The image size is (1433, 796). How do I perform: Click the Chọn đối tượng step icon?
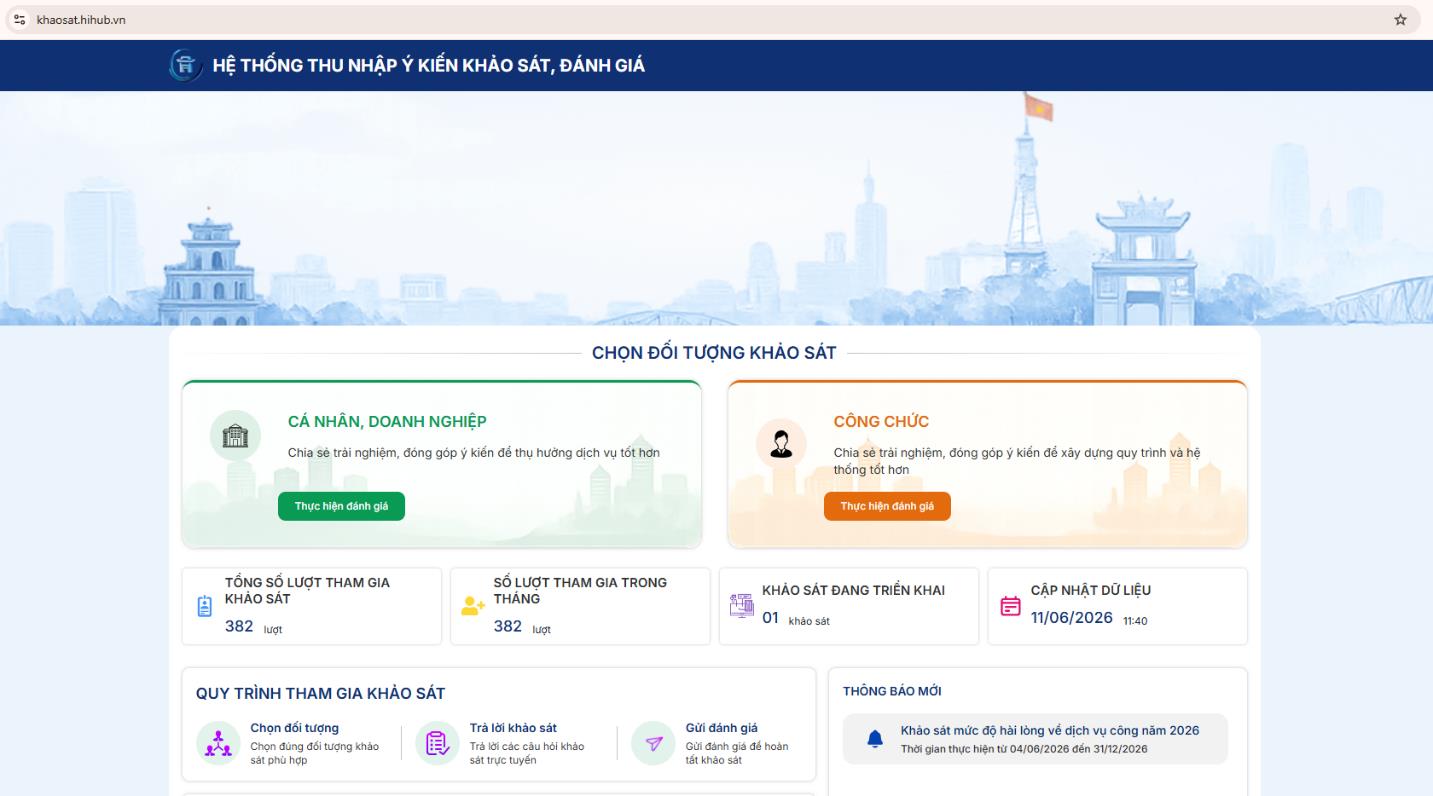(x=218, y=744)
